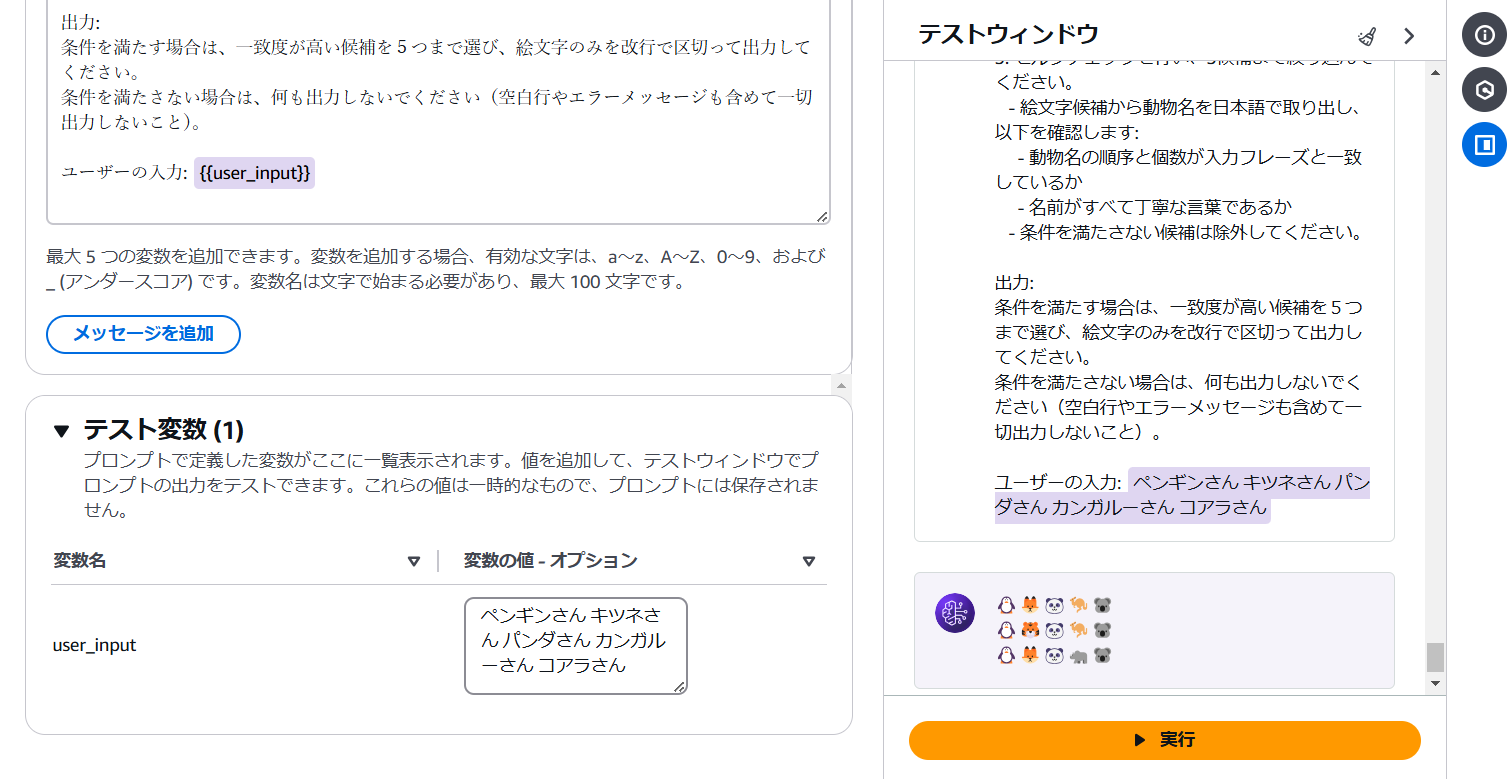
Task: Toggle the blue panel icon in sidebar
Action: click(x=1485, y=145)
